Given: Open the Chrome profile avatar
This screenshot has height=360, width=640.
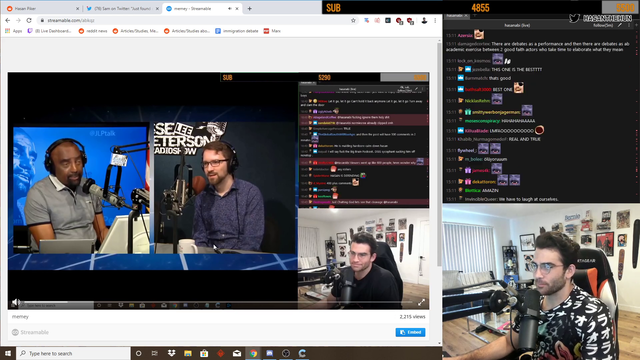Looking at the screenshot, I should (x=424, y=20).
